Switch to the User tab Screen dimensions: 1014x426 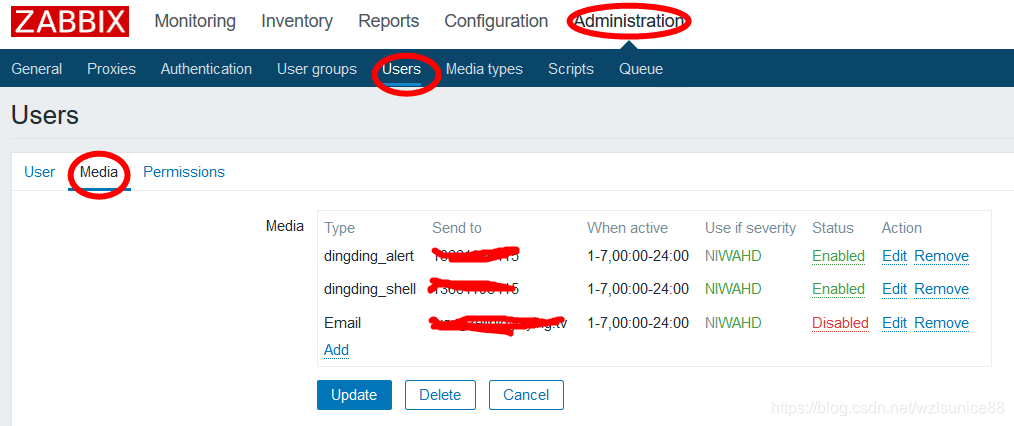(39, 172)
